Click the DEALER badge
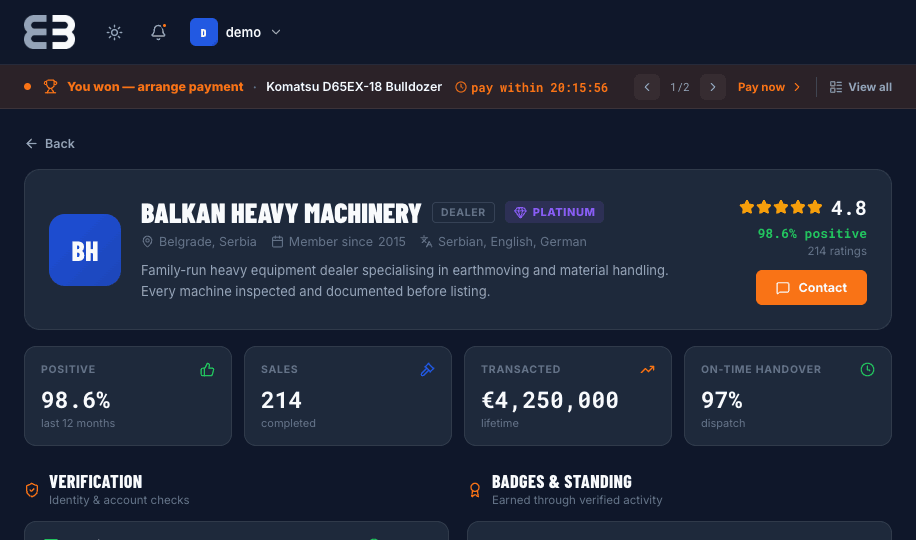The width and height of the screenshot is (916, 540). pyautogui.click(x=463, y=212)
